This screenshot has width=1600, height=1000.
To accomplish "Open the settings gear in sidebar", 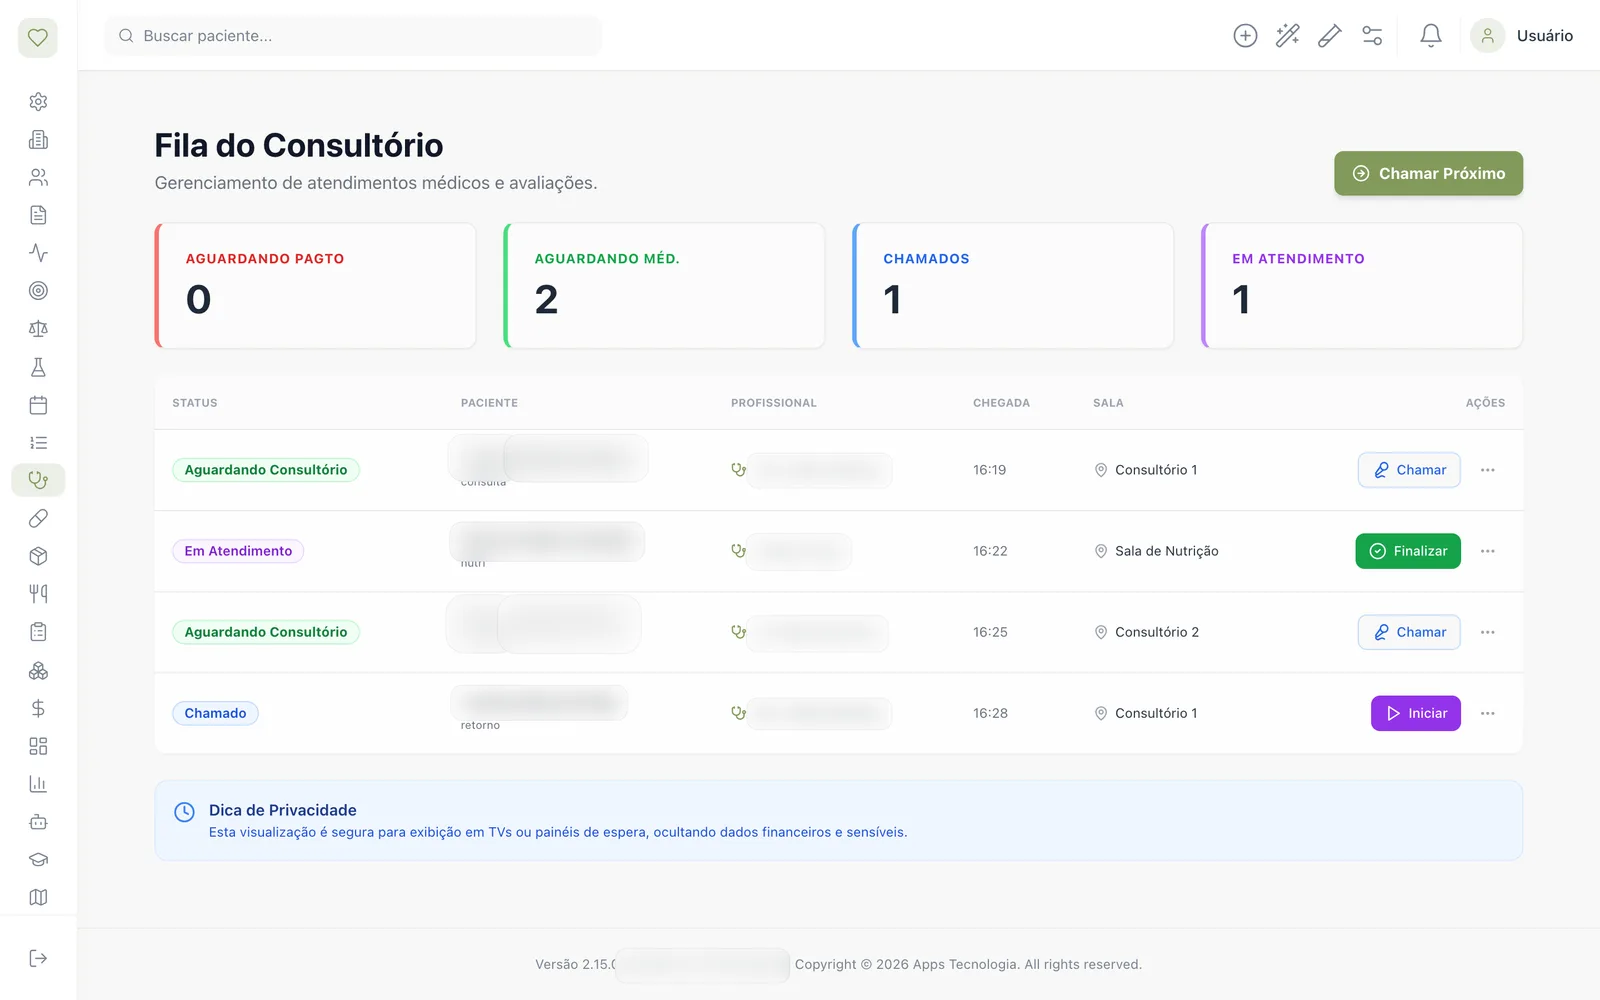I will pyautogui.click(x=38, y=102).
